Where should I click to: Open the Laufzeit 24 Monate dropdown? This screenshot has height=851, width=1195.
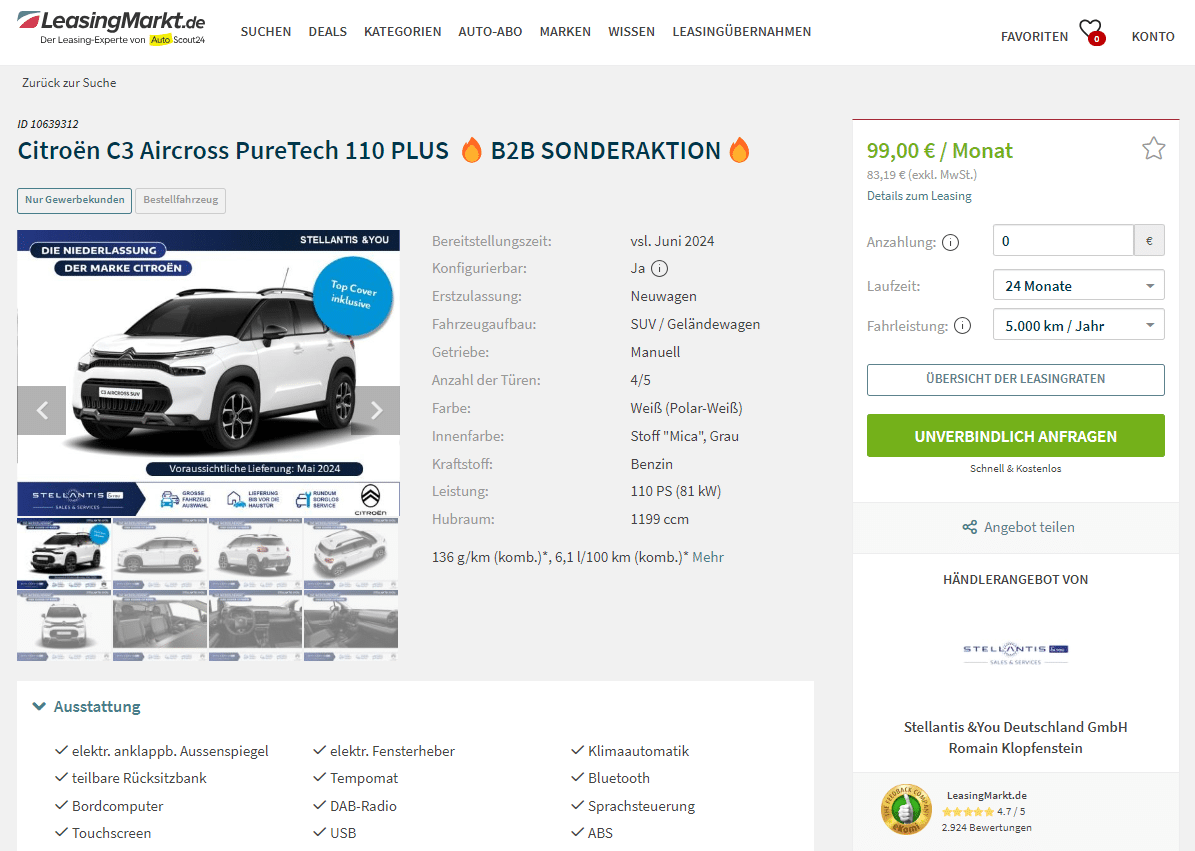[x=1078, y=286]
